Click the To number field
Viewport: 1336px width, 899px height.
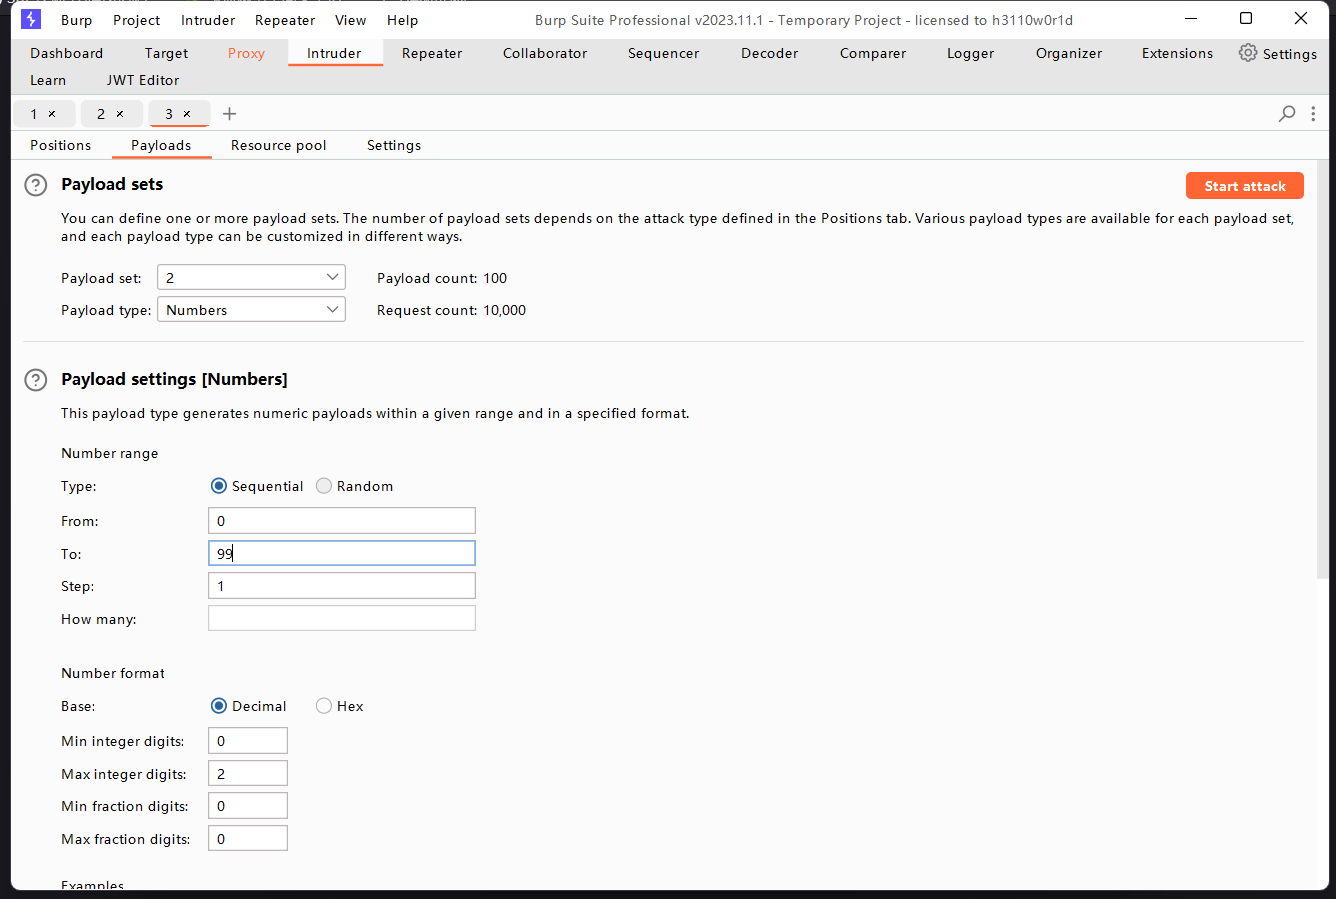[x=342, y=553]
